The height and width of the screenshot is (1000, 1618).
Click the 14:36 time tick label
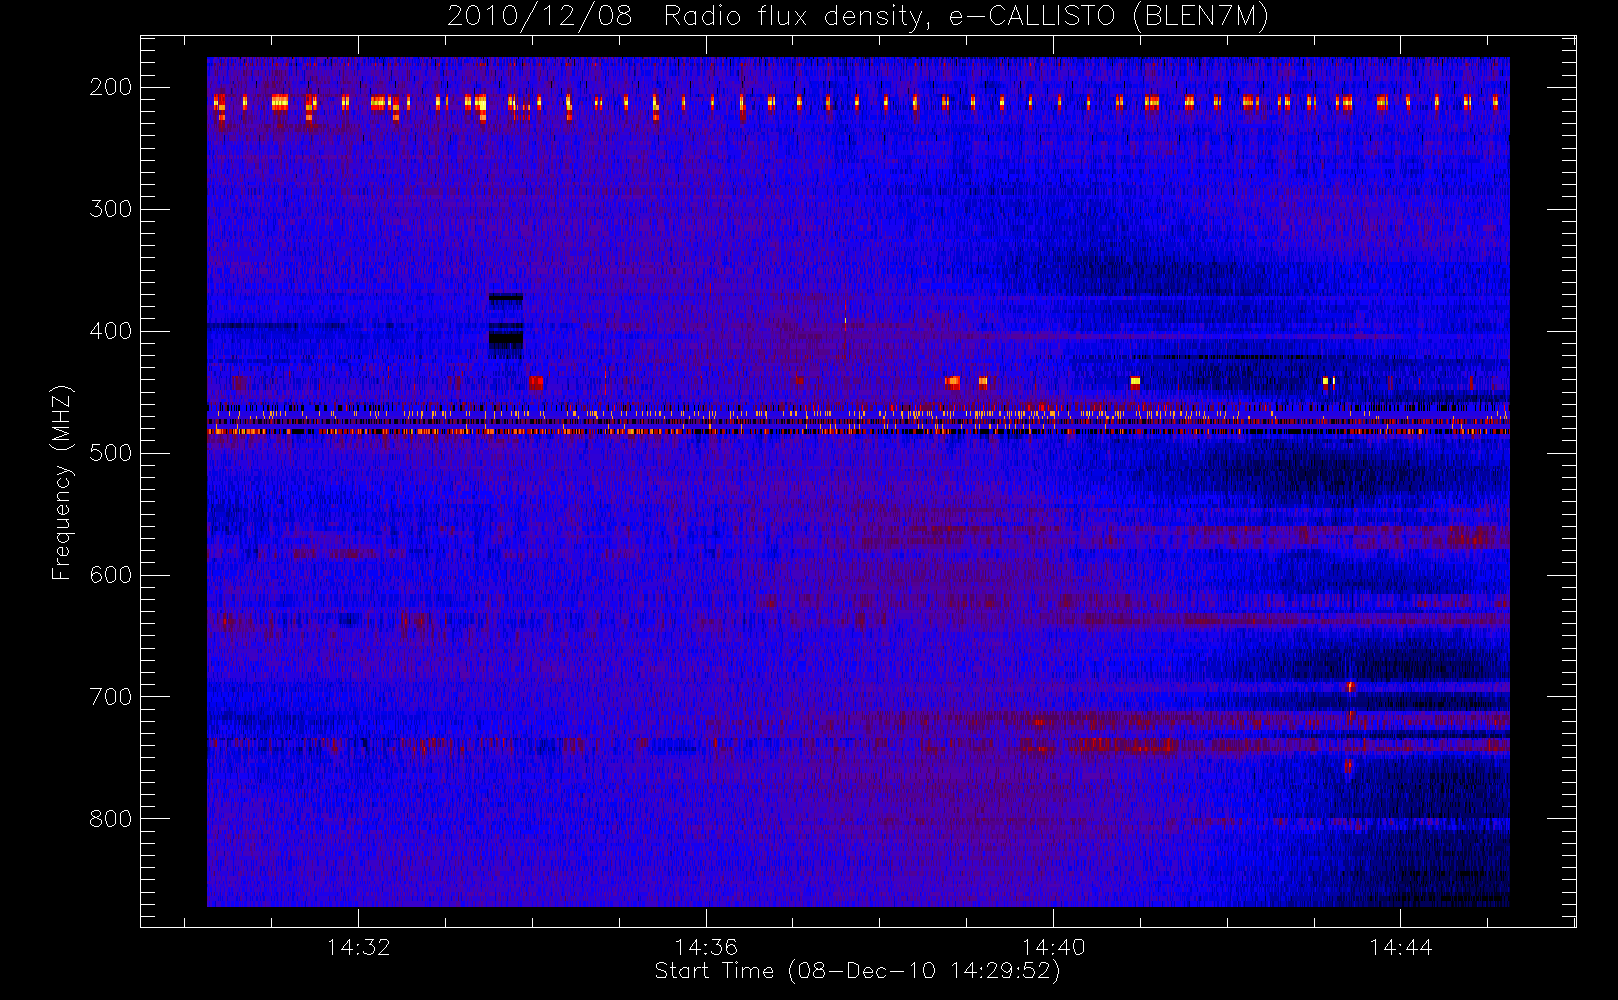[x=705, y=947]
